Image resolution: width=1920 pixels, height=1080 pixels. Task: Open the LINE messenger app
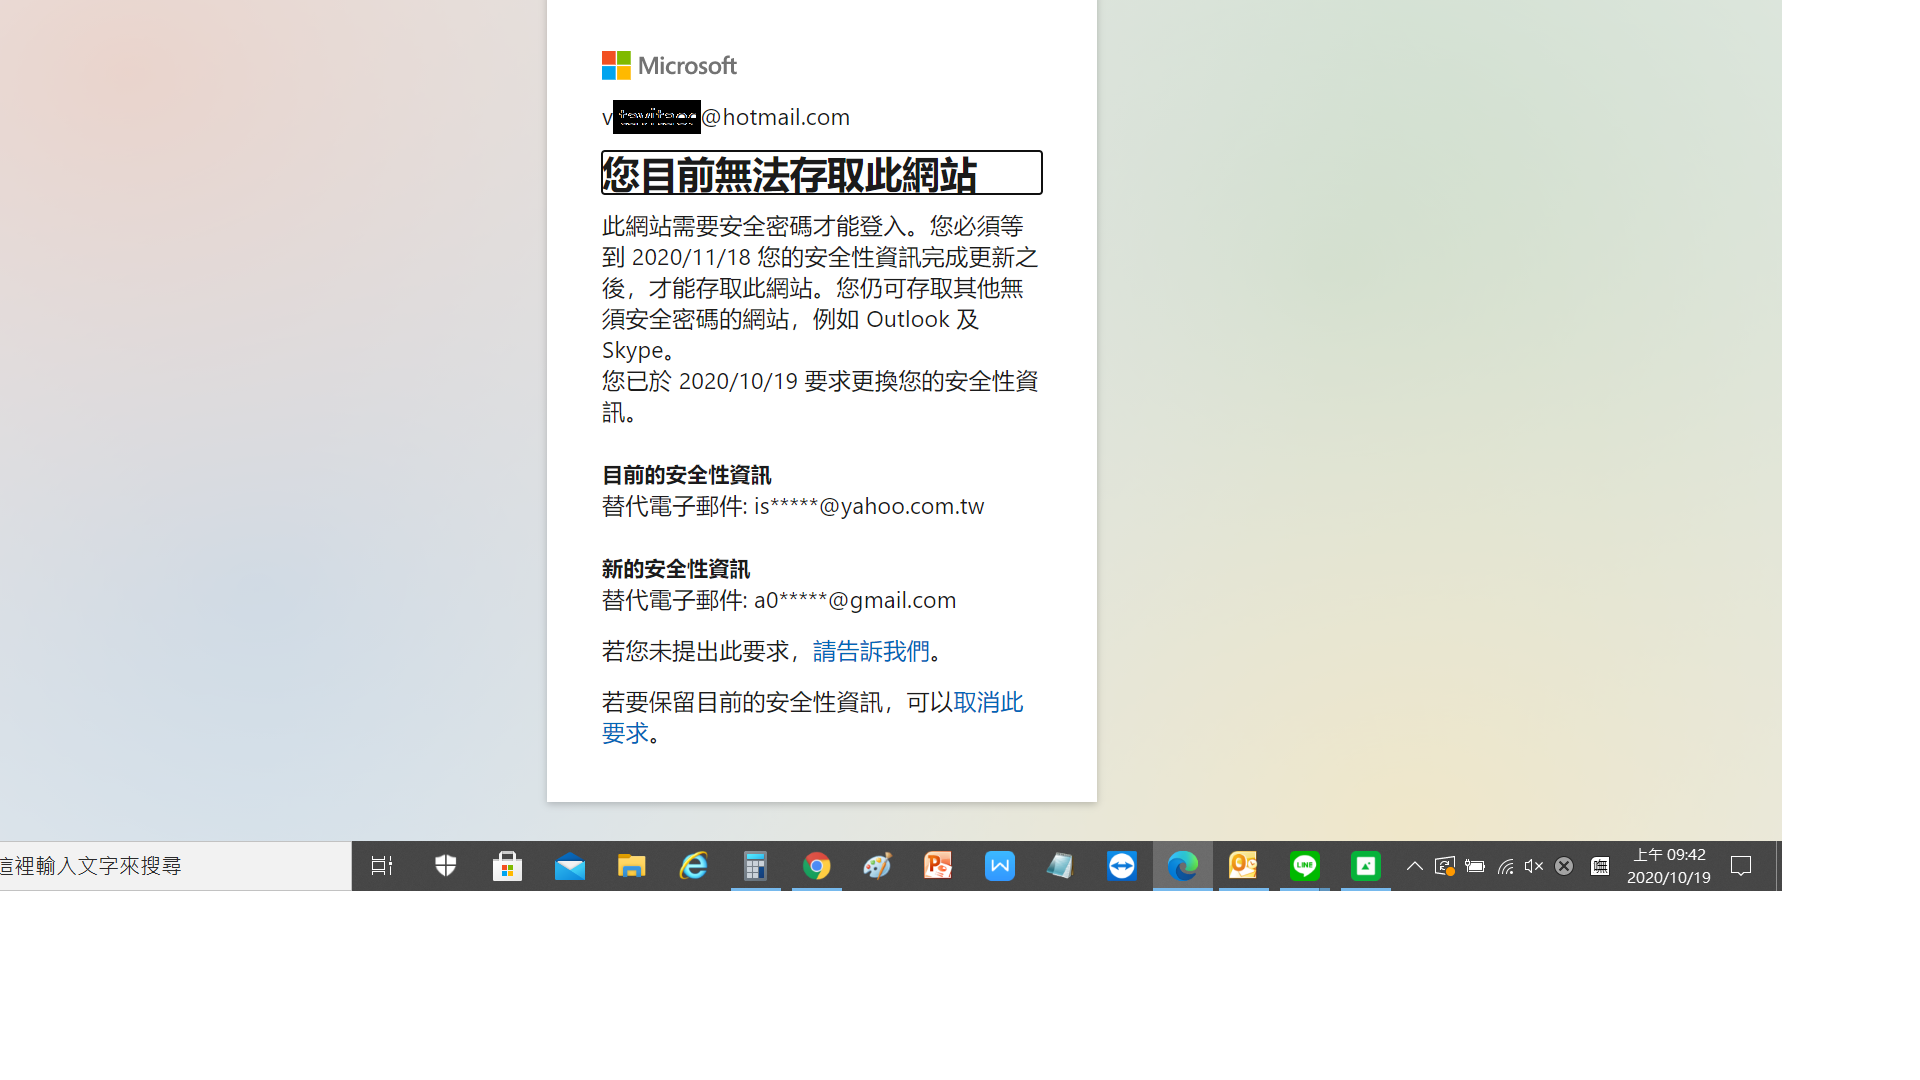(1304, 866)
